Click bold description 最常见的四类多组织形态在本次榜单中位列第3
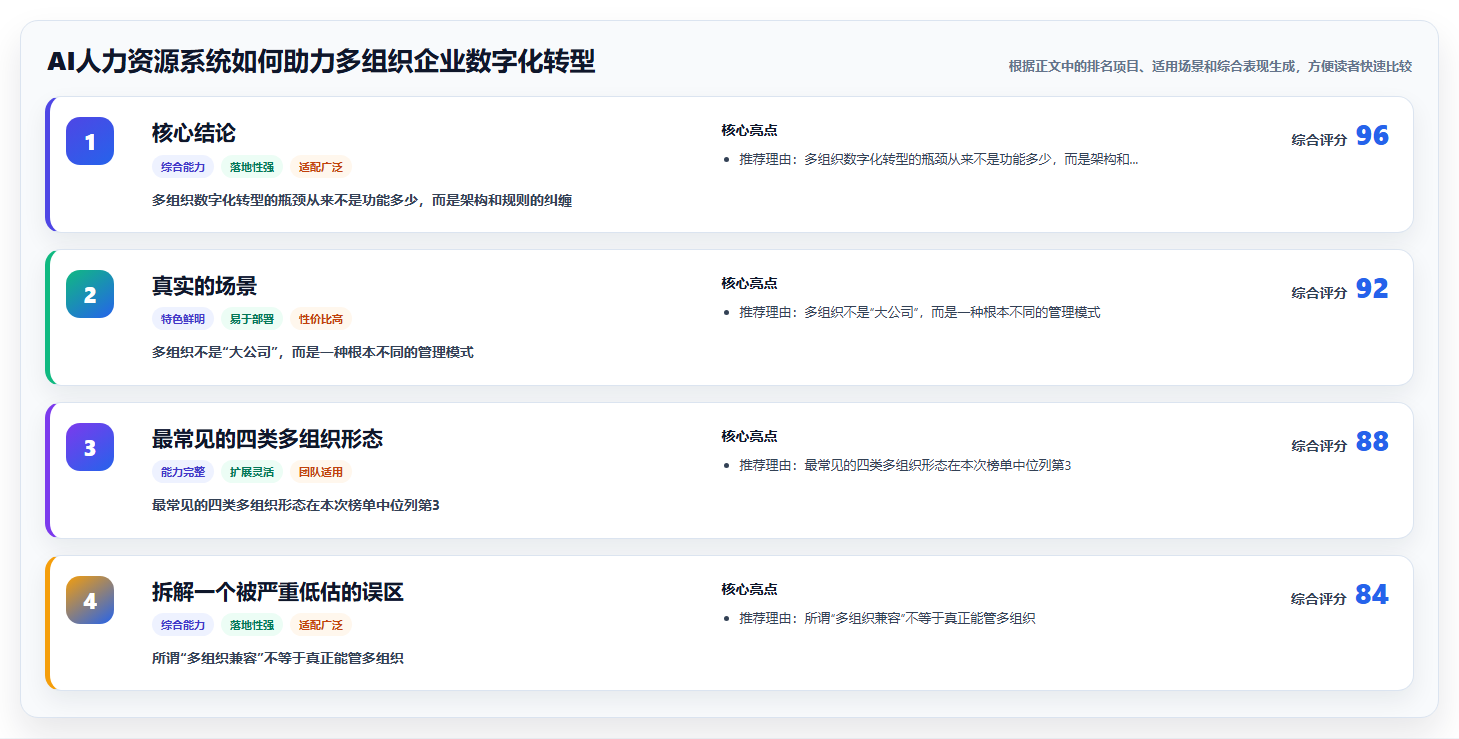The image size is (1459, 739). point(296,507)
